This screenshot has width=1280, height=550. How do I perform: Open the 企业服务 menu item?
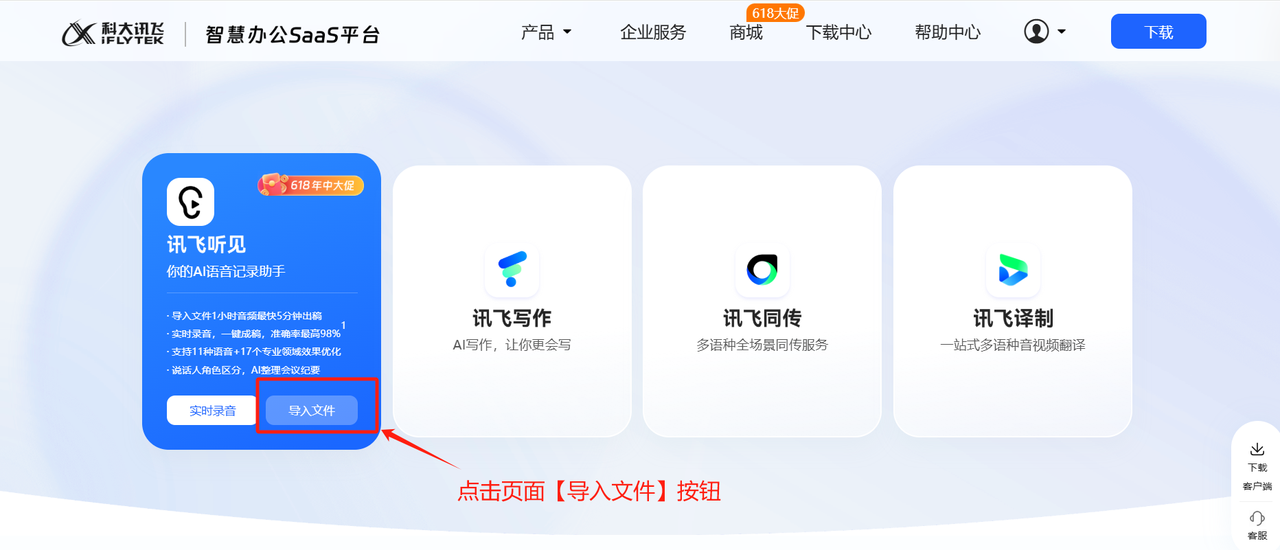tap(653, 32)
